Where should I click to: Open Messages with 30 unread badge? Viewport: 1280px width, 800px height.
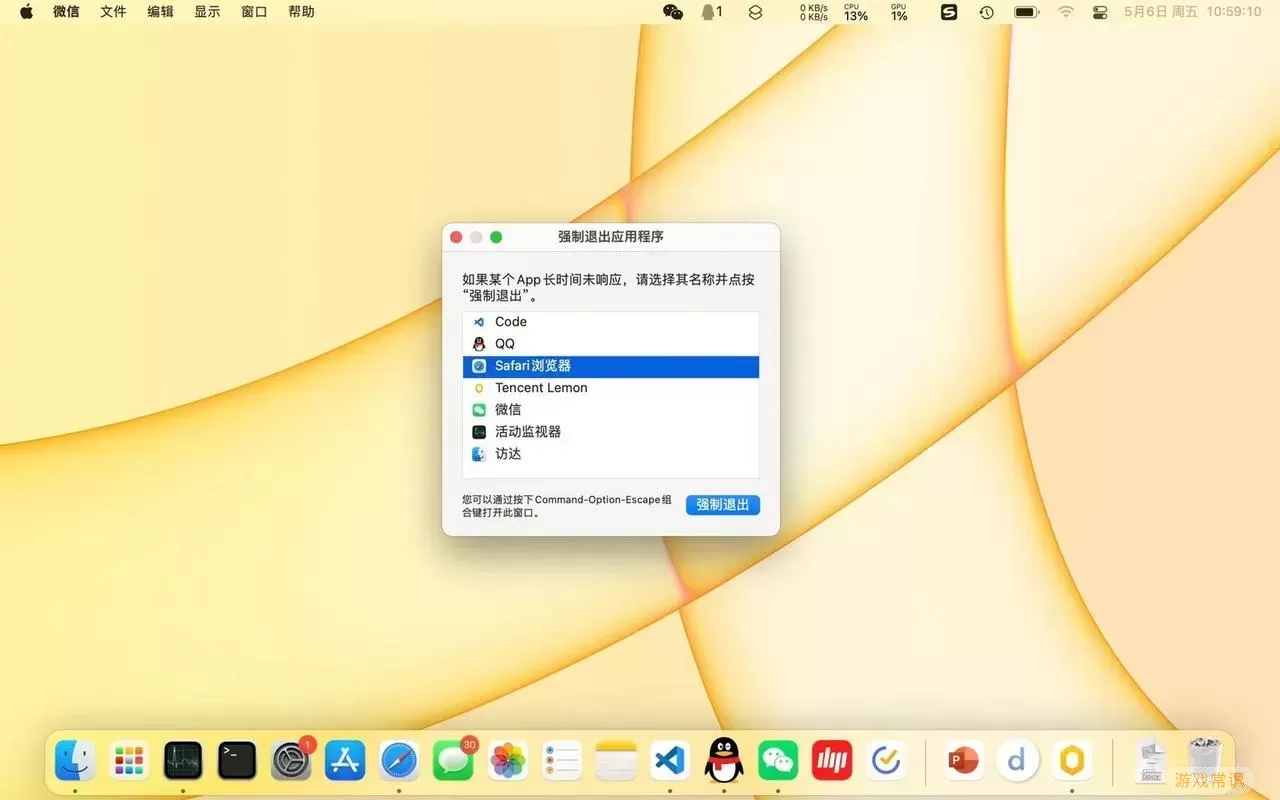453,761
